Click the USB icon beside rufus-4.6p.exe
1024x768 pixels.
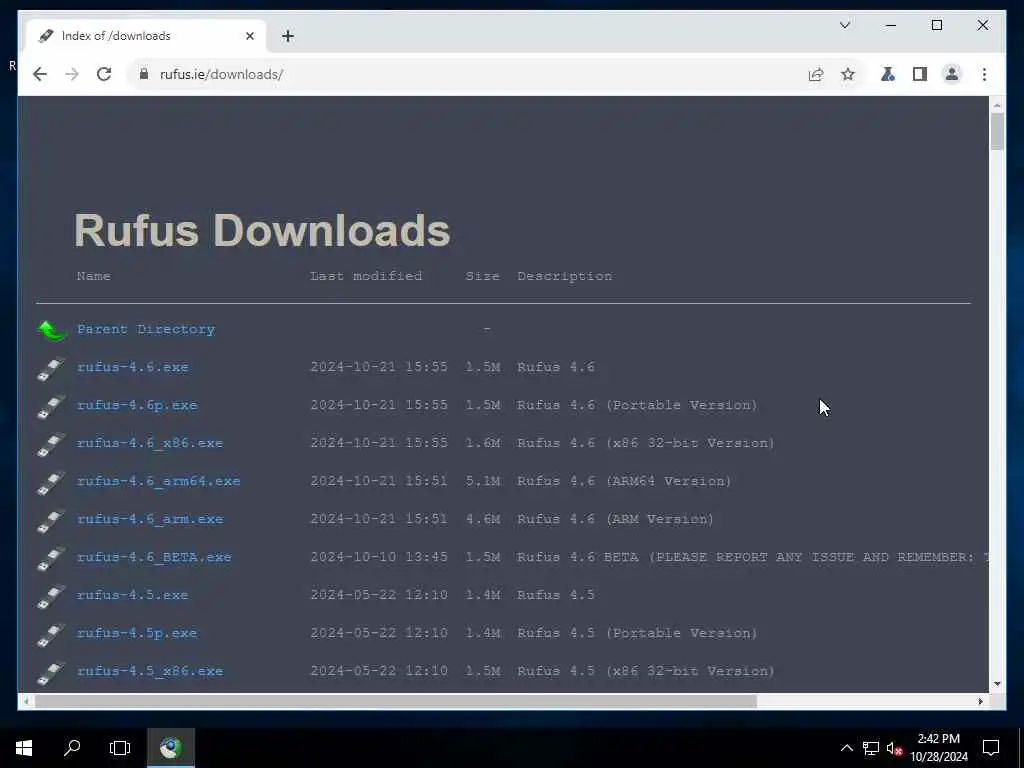[51, 407]
